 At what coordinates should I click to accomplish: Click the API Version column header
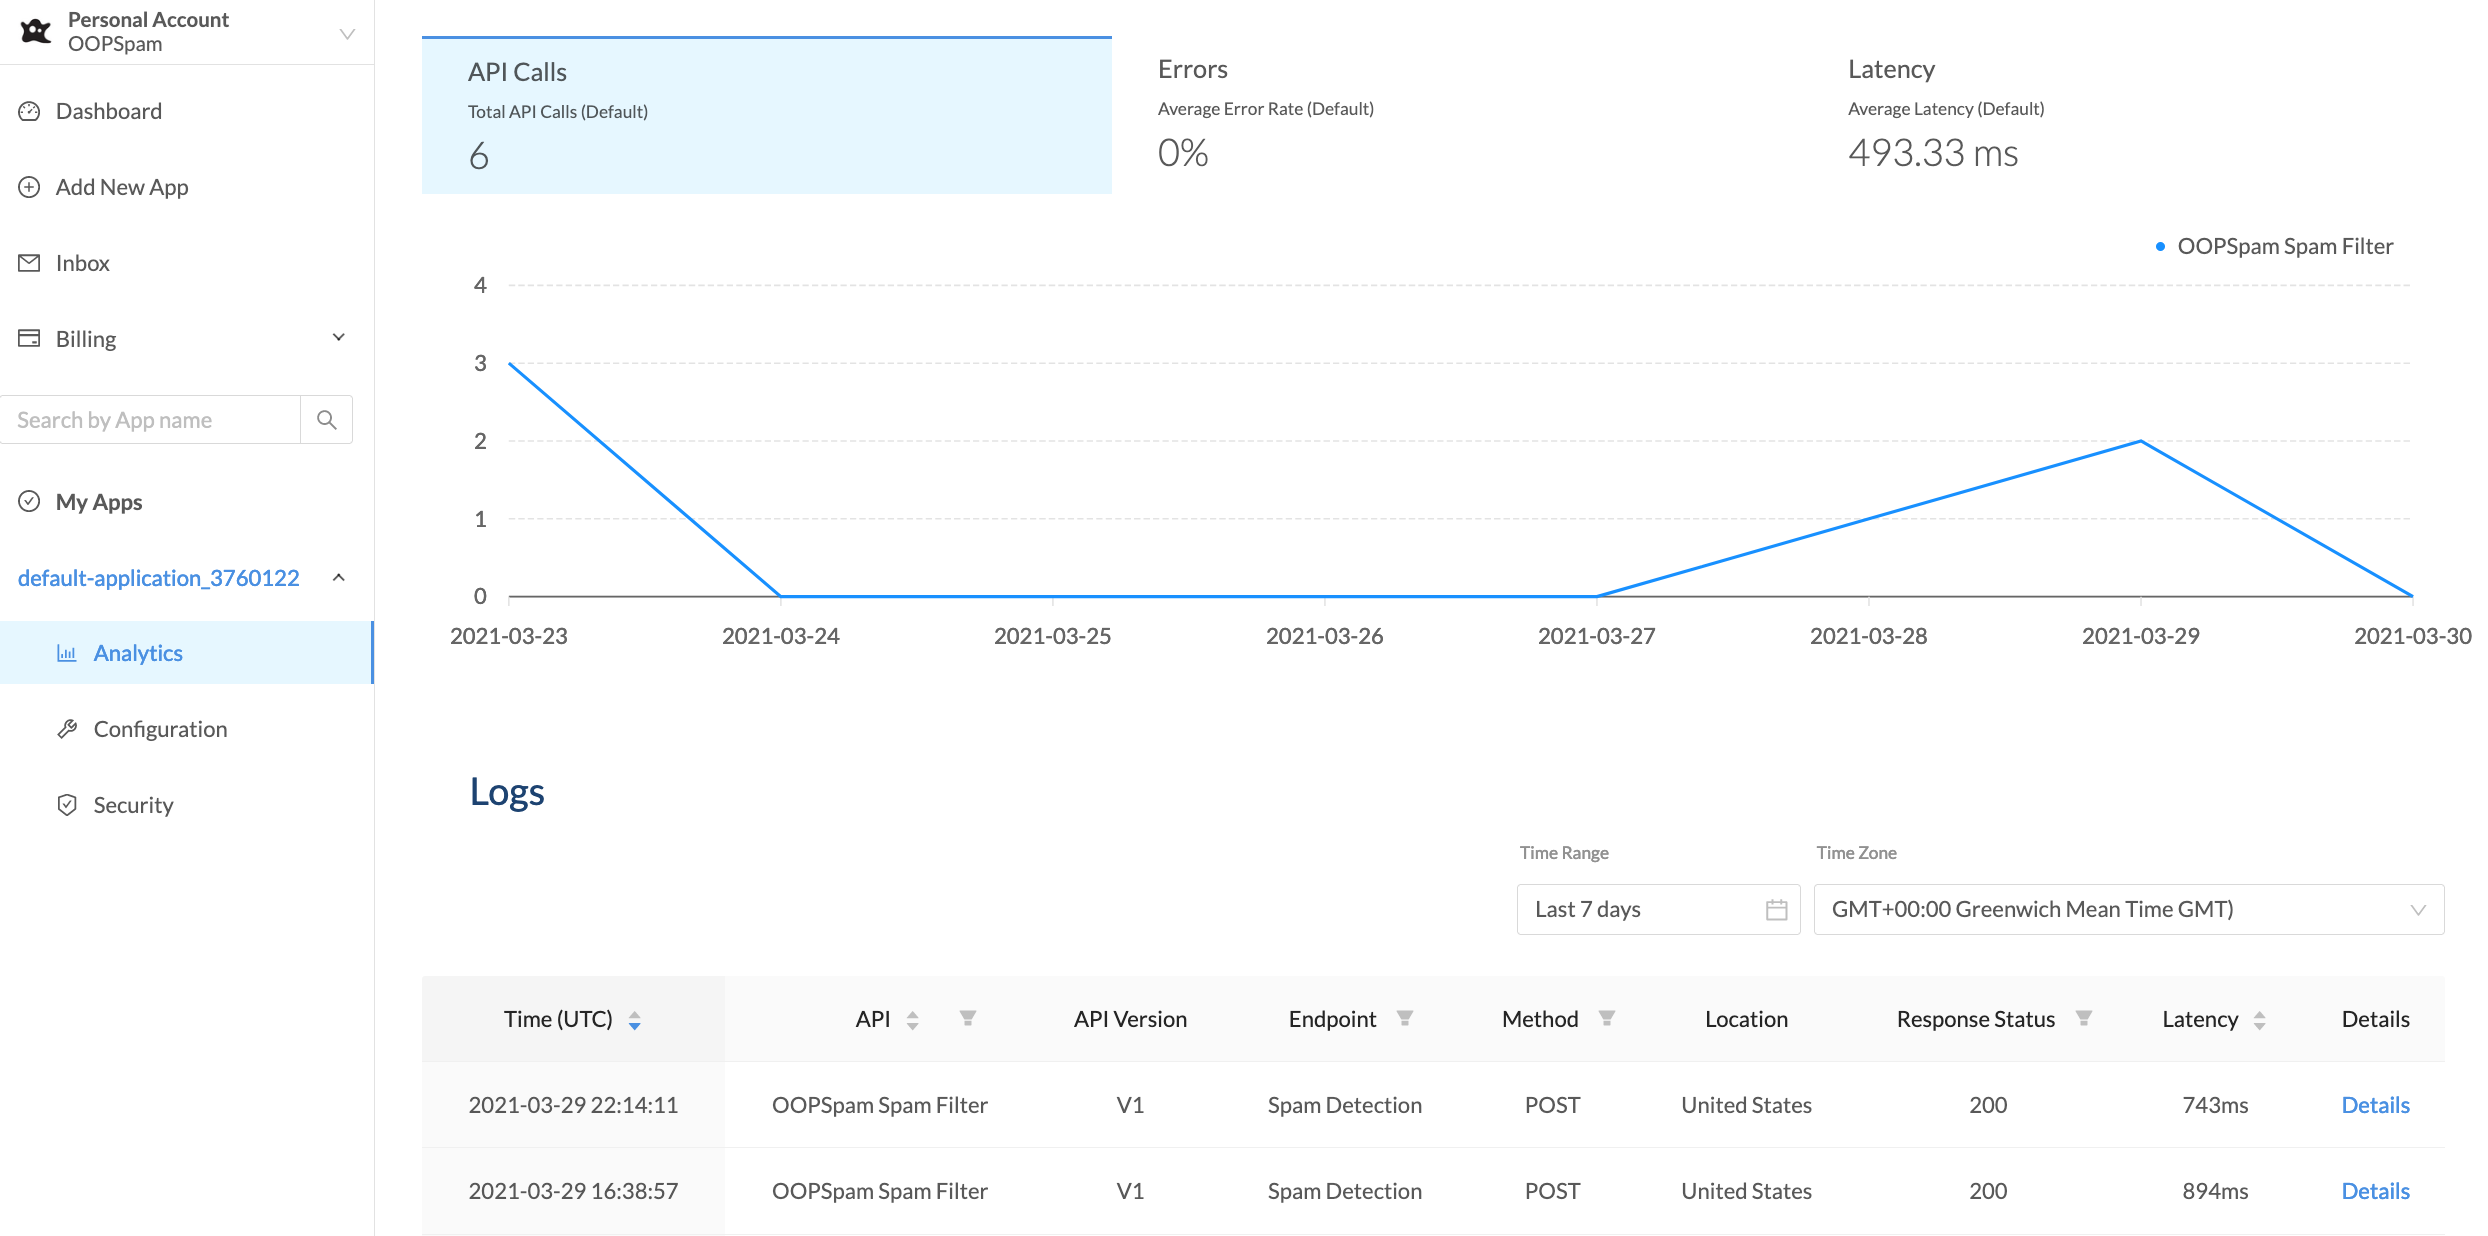pos(1130,1019)
